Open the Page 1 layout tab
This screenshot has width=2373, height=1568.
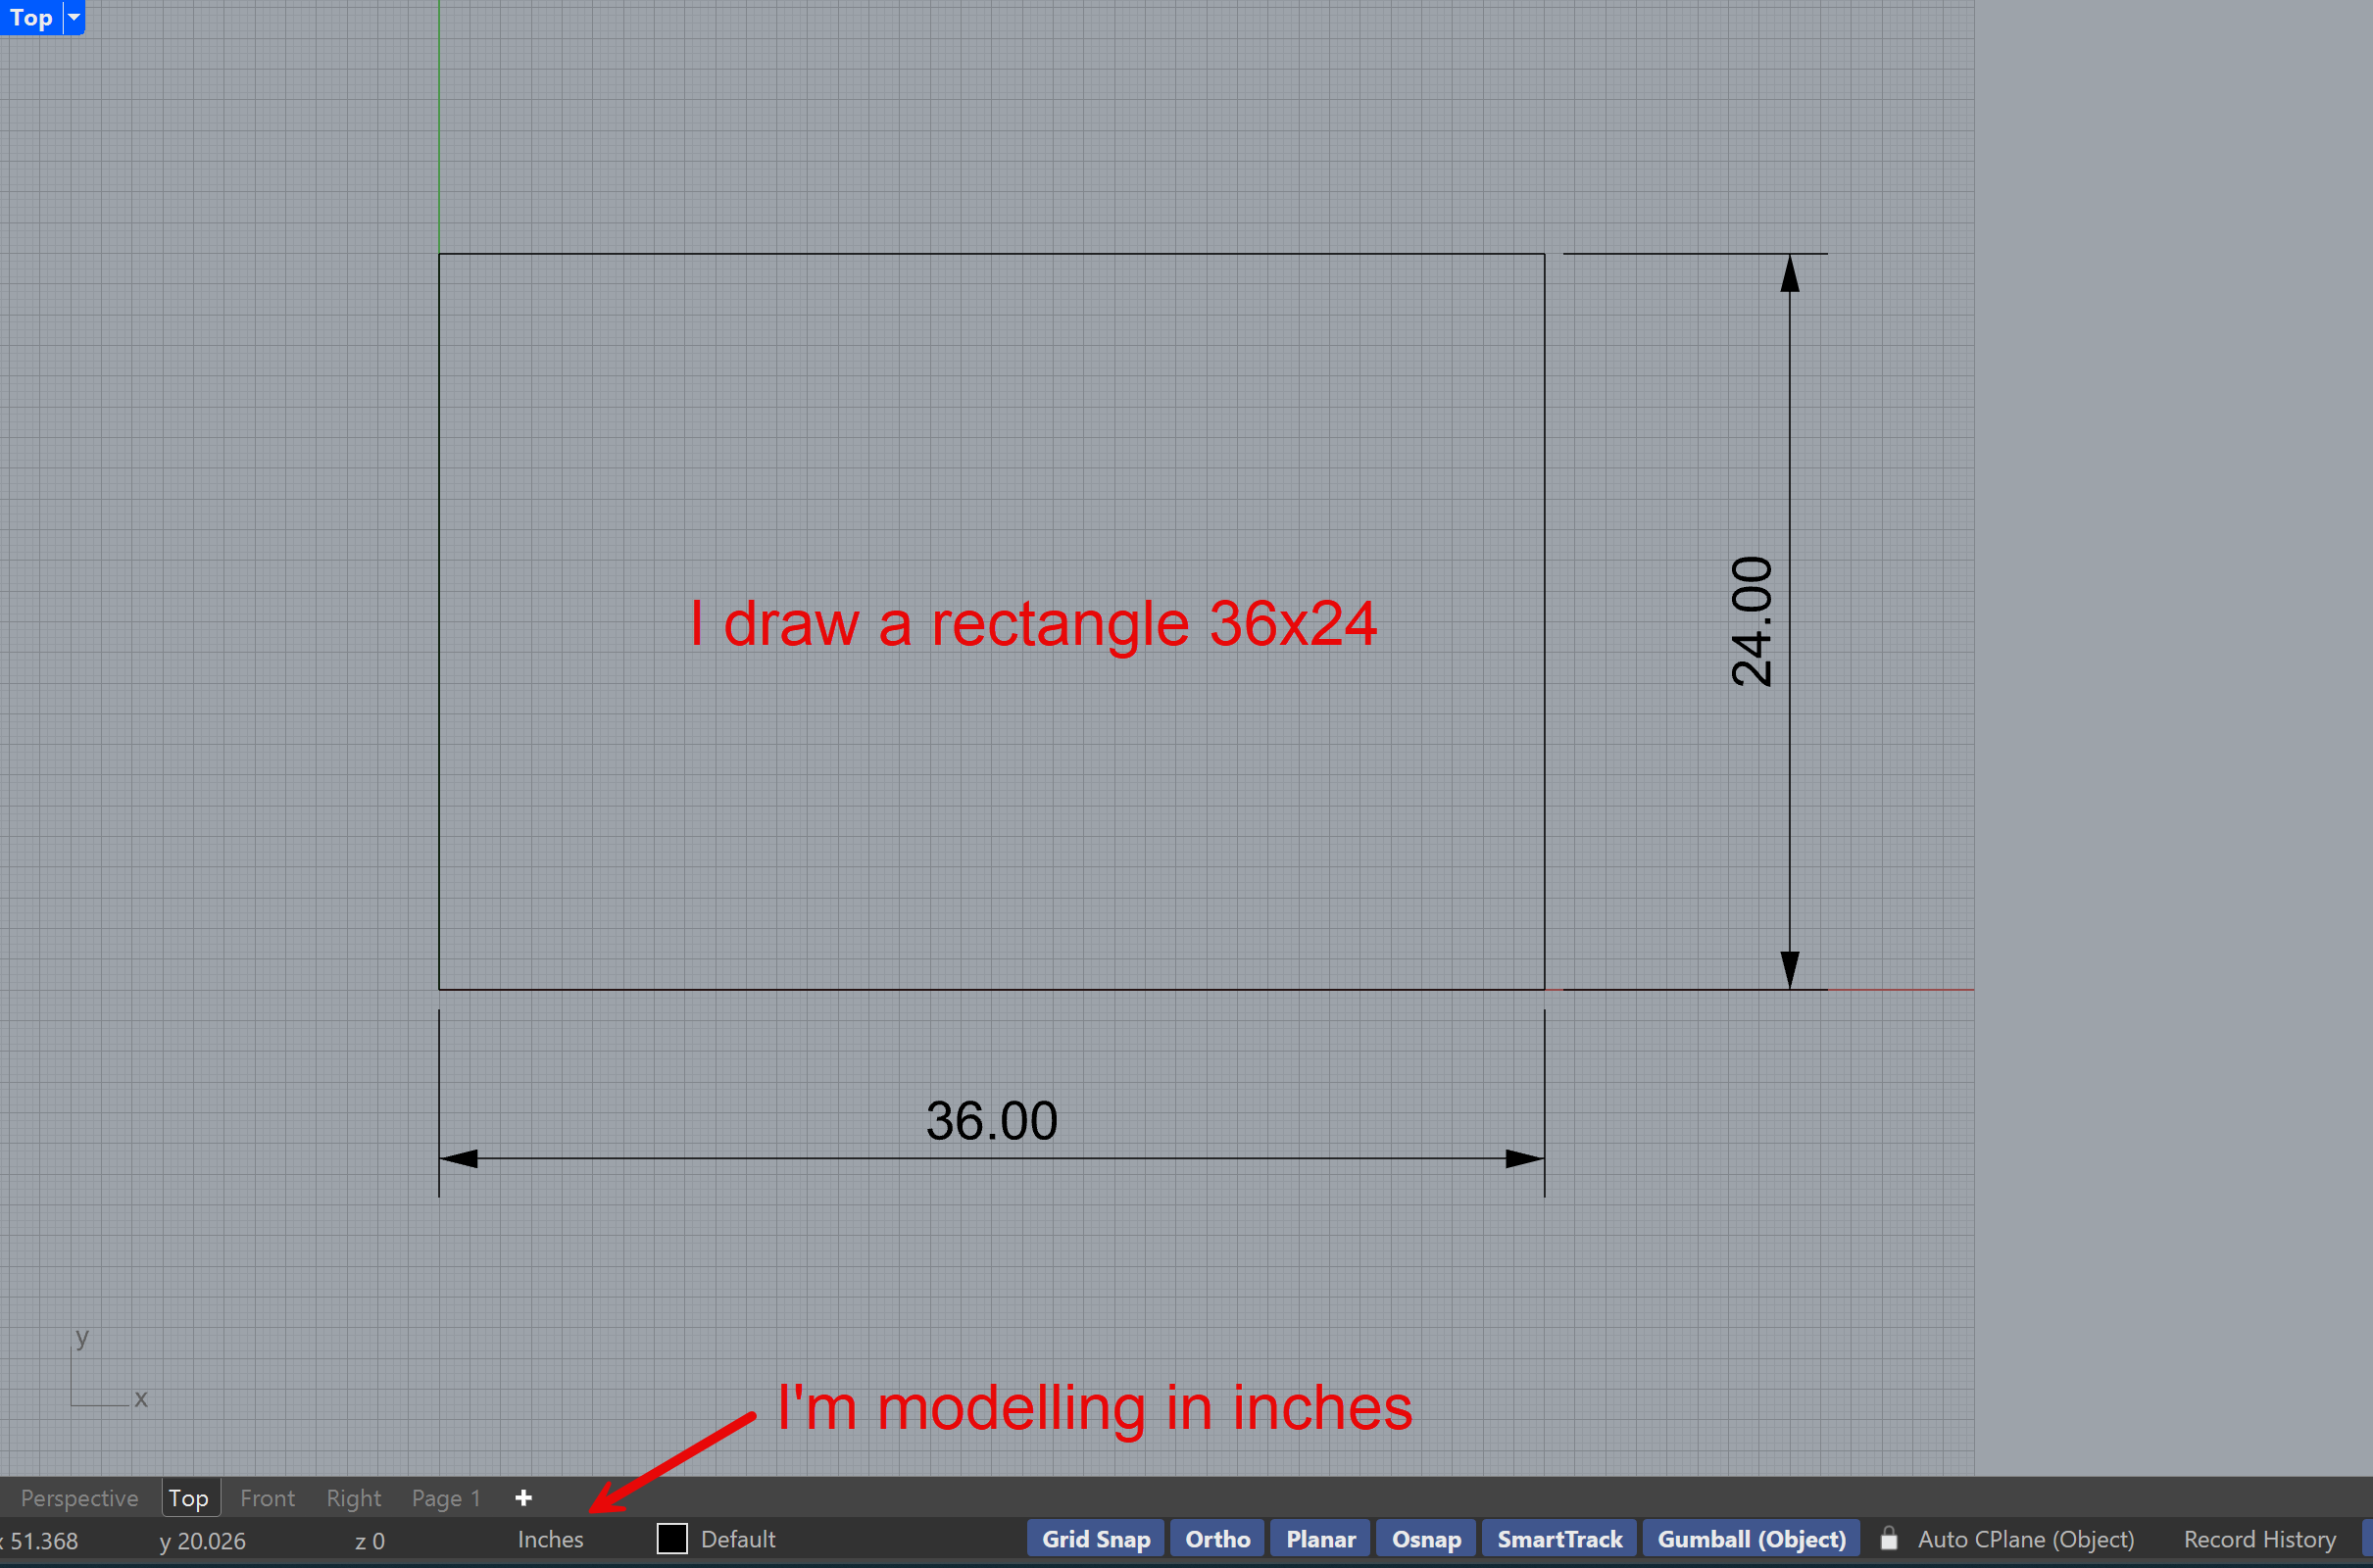pyautogui.click(x=446, y=1498)
